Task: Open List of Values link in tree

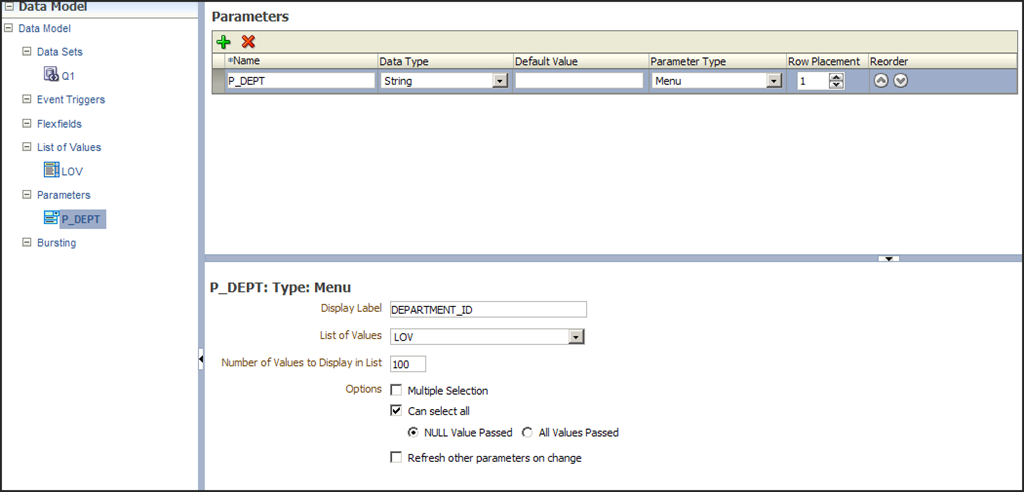Action: pos(69,148)
